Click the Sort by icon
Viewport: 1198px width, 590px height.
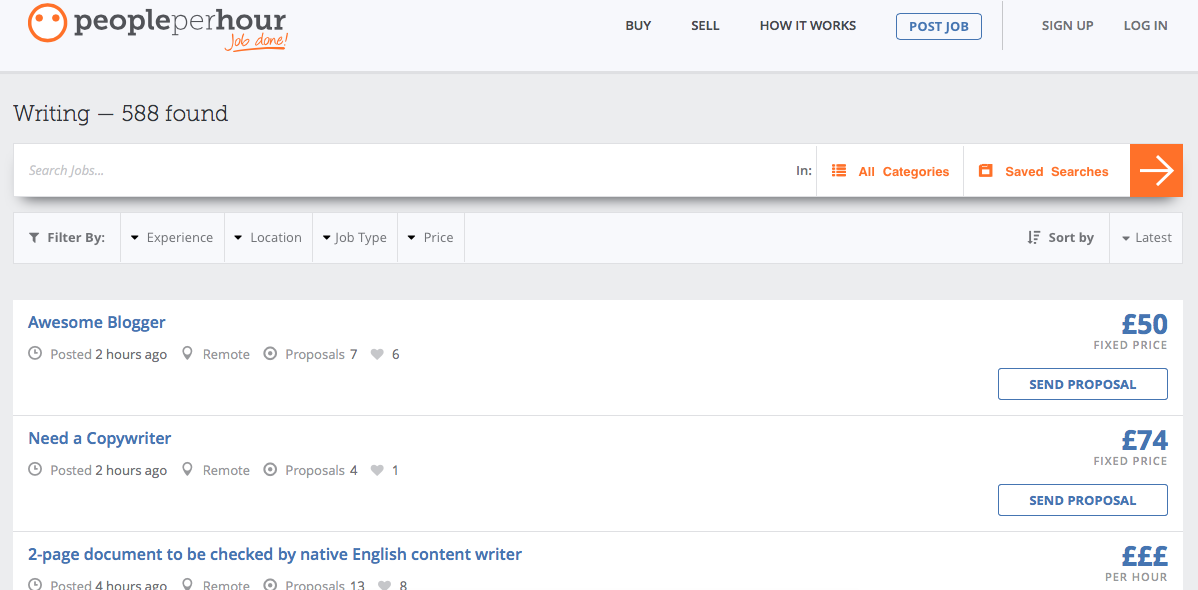tap(1032, 237)
